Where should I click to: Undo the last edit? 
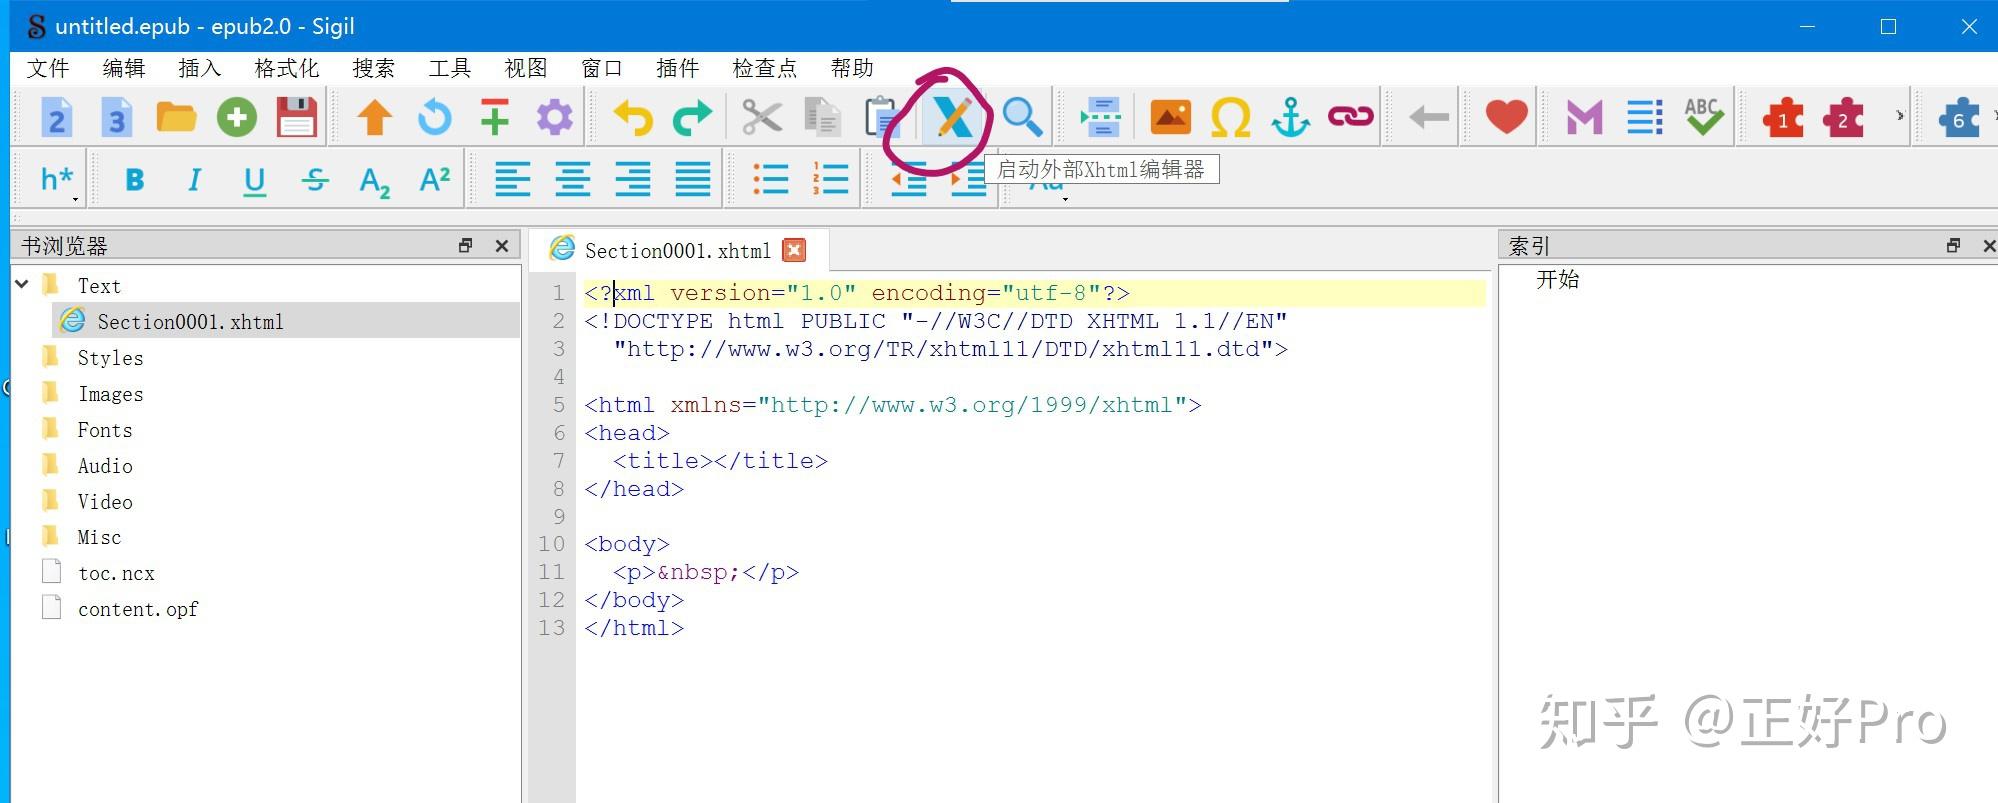pyautogui.click(x=633, y=117)
